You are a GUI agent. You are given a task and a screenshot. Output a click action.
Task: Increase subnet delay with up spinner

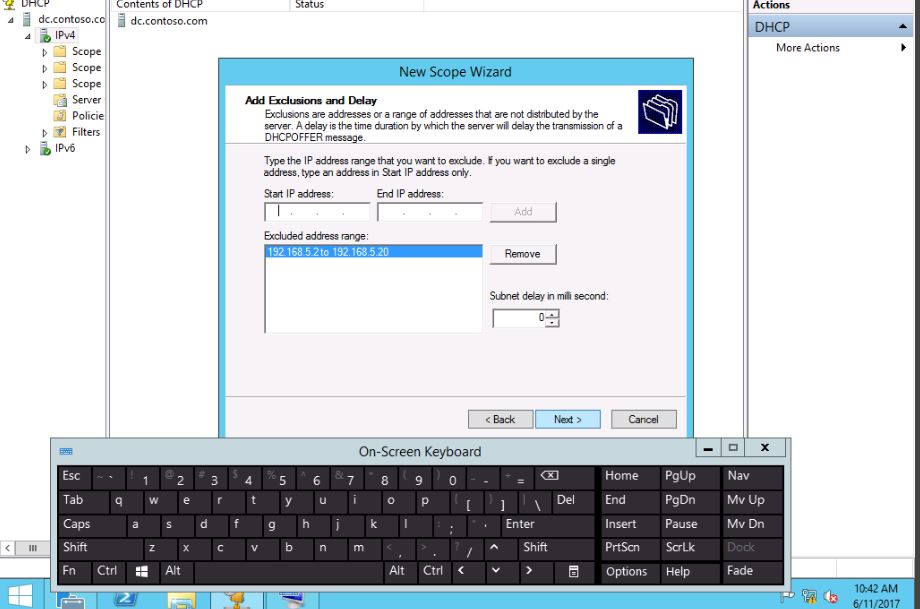pyautogui.click(x=552, y=314)
